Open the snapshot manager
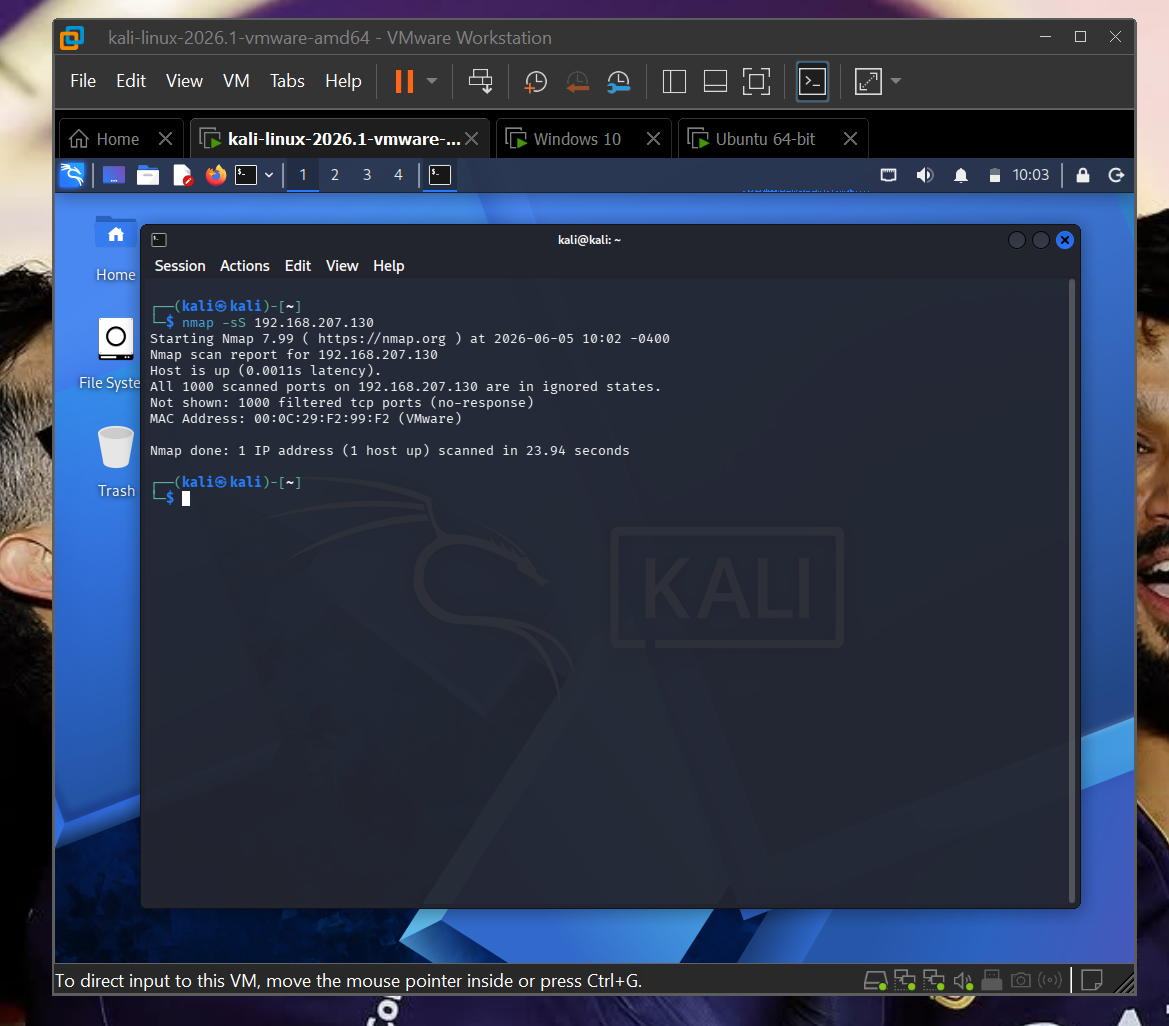Image resolution: width=1169 pixels, height=1026 pixels. 618,81
